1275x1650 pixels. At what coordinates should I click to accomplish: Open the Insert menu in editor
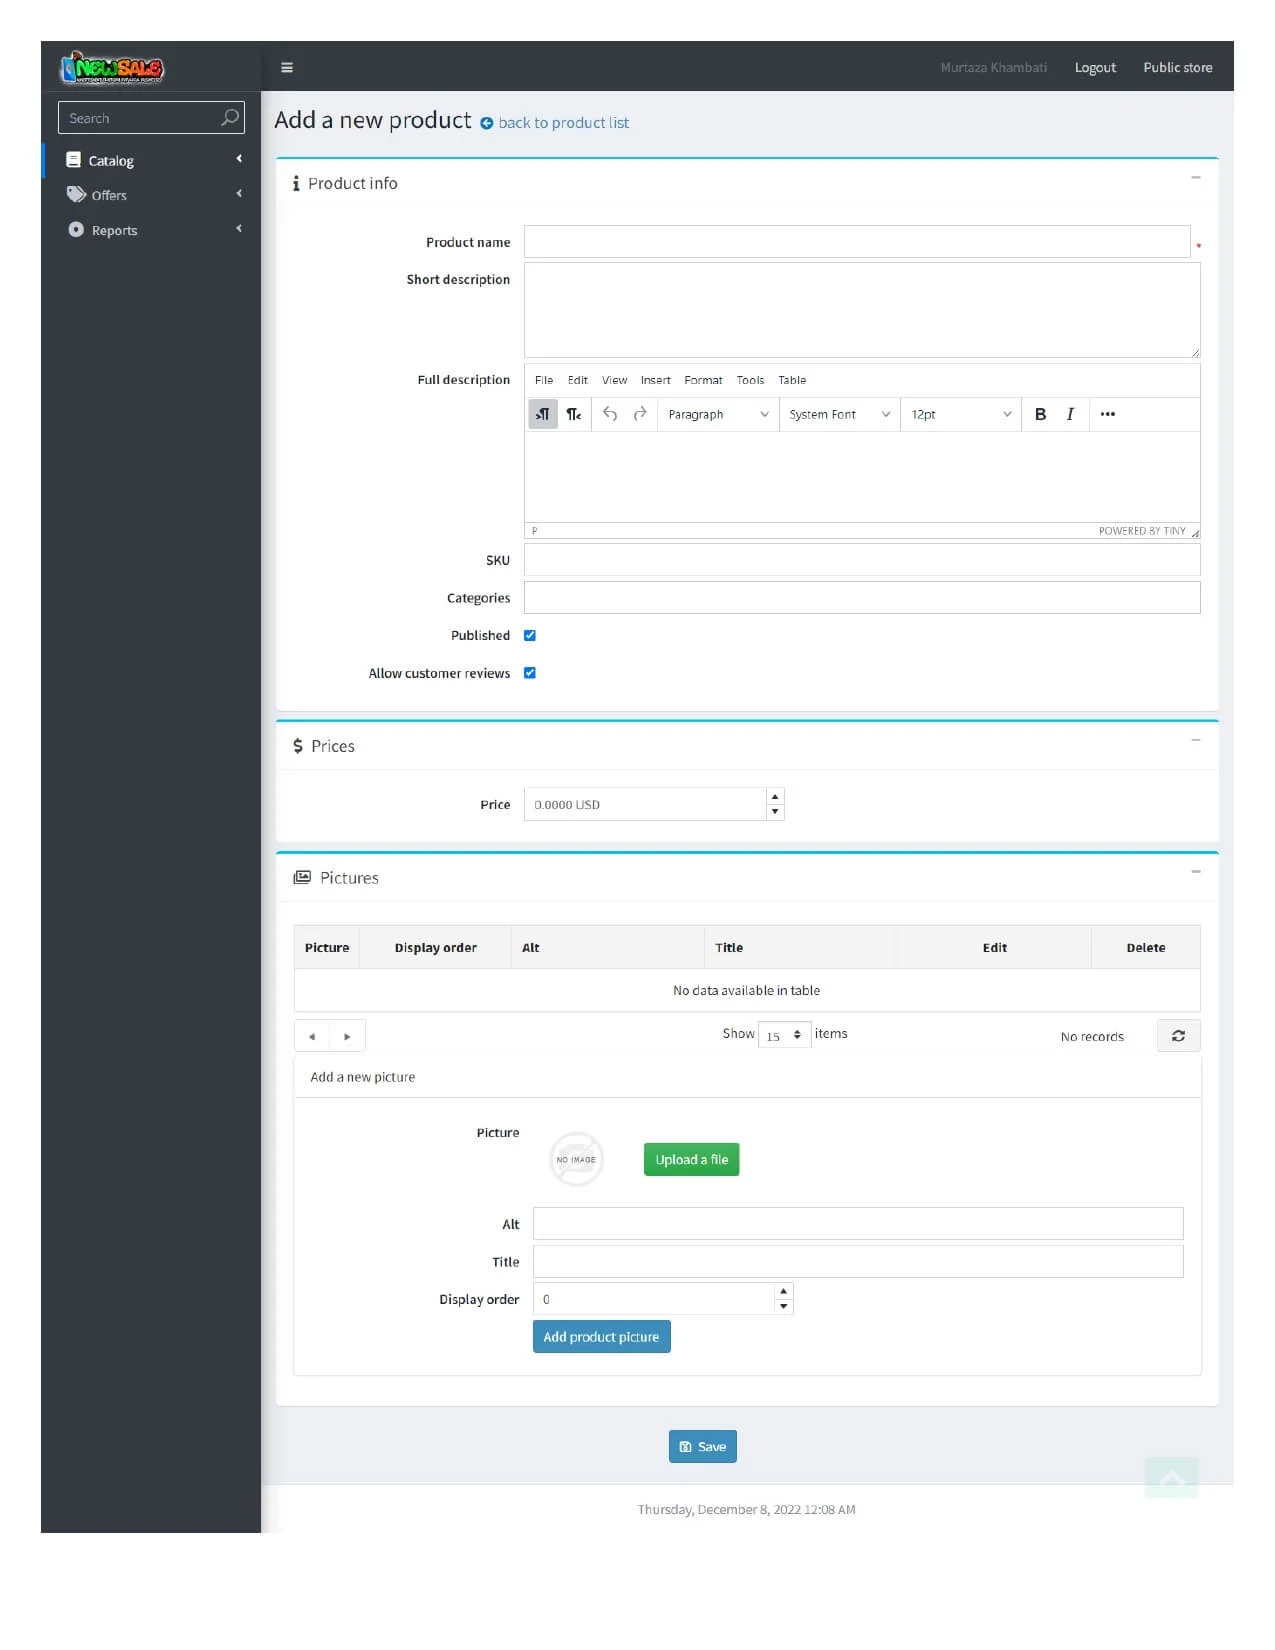point(655,380)
